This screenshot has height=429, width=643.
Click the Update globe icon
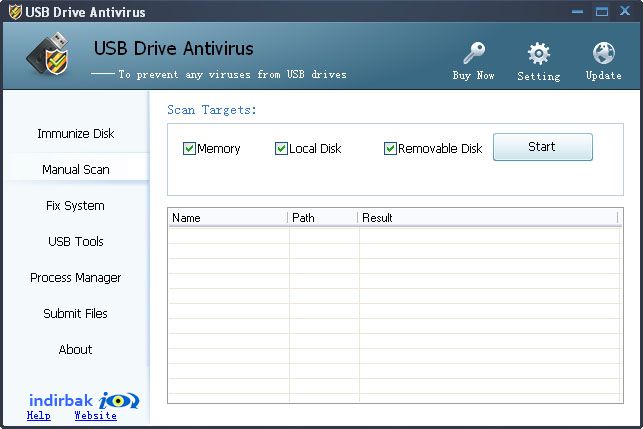coord(604,53)
